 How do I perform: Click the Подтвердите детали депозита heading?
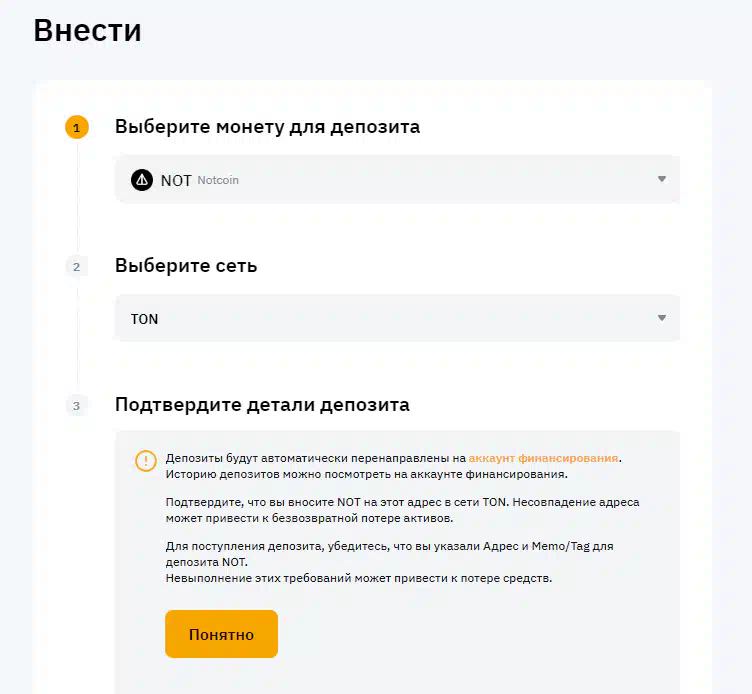tap(262, 405)
